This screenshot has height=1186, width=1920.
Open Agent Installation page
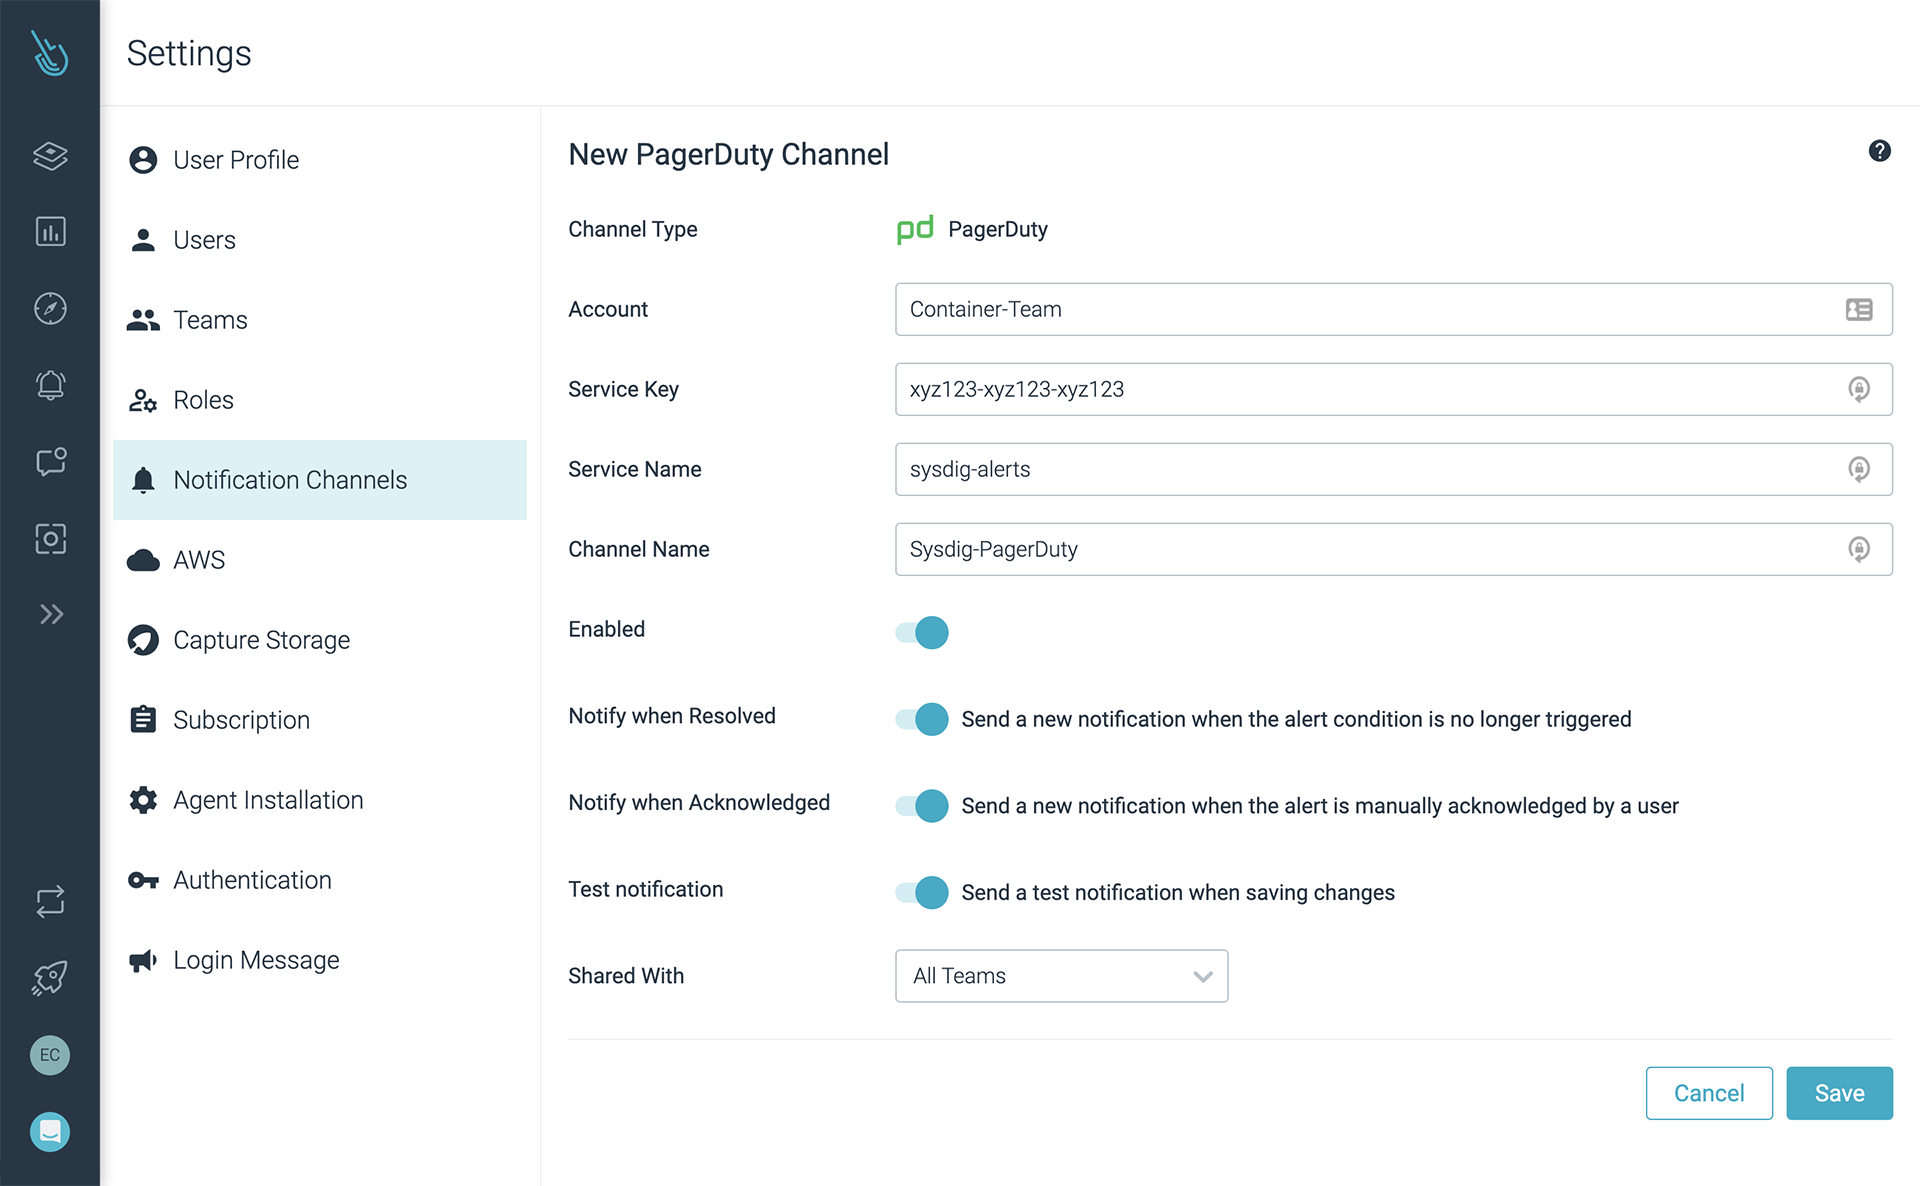click(320, 800)
